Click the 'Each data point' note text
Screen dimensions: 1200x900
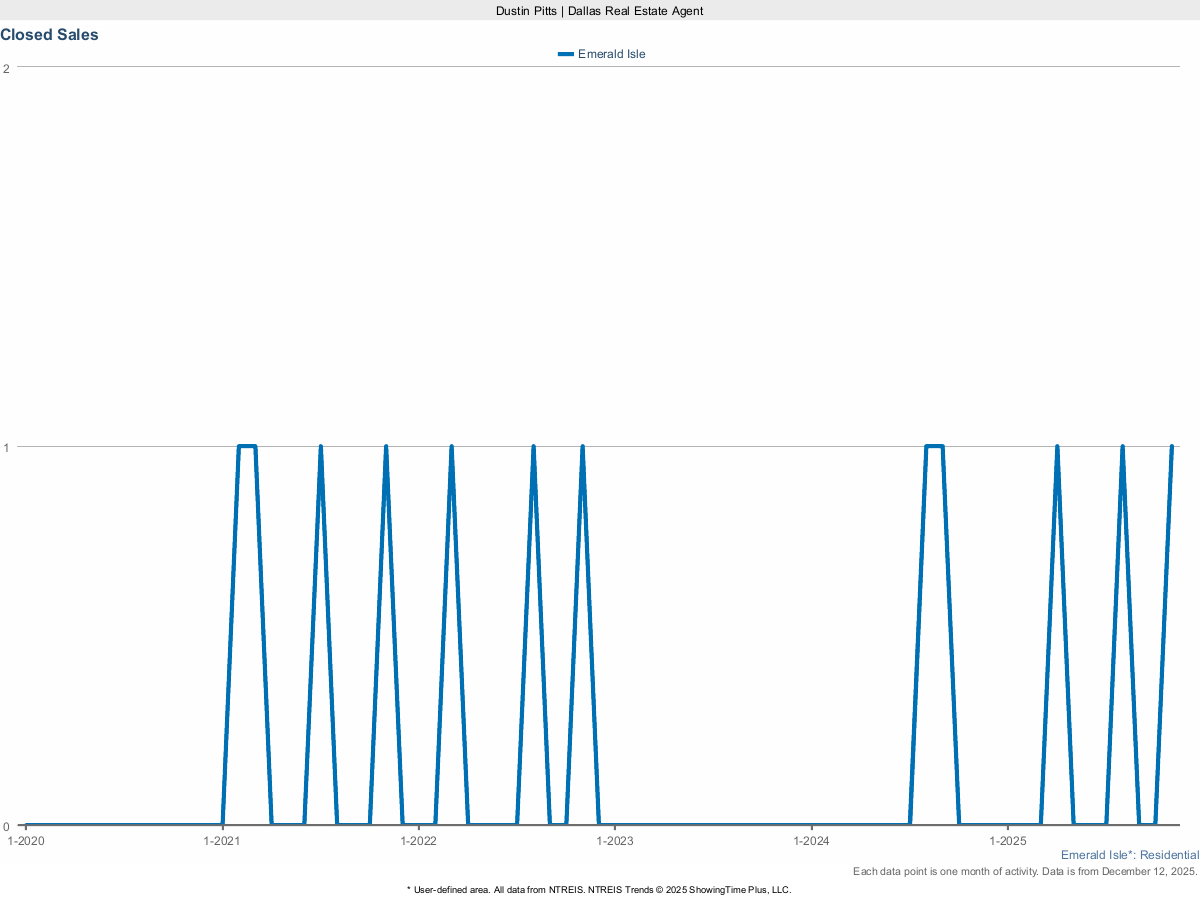[1024, 872]
